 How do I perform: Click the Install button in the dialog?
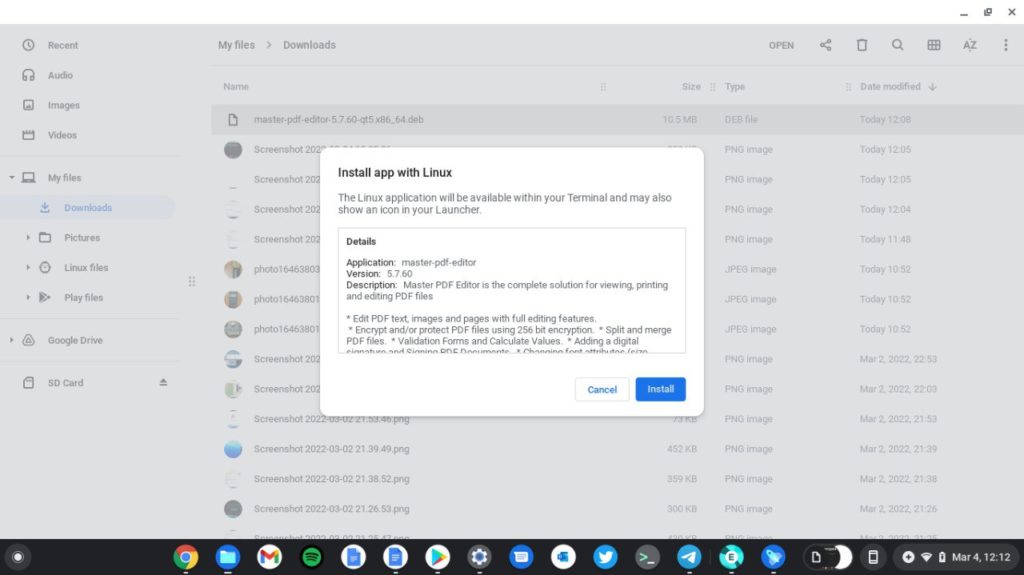(660, 389)
